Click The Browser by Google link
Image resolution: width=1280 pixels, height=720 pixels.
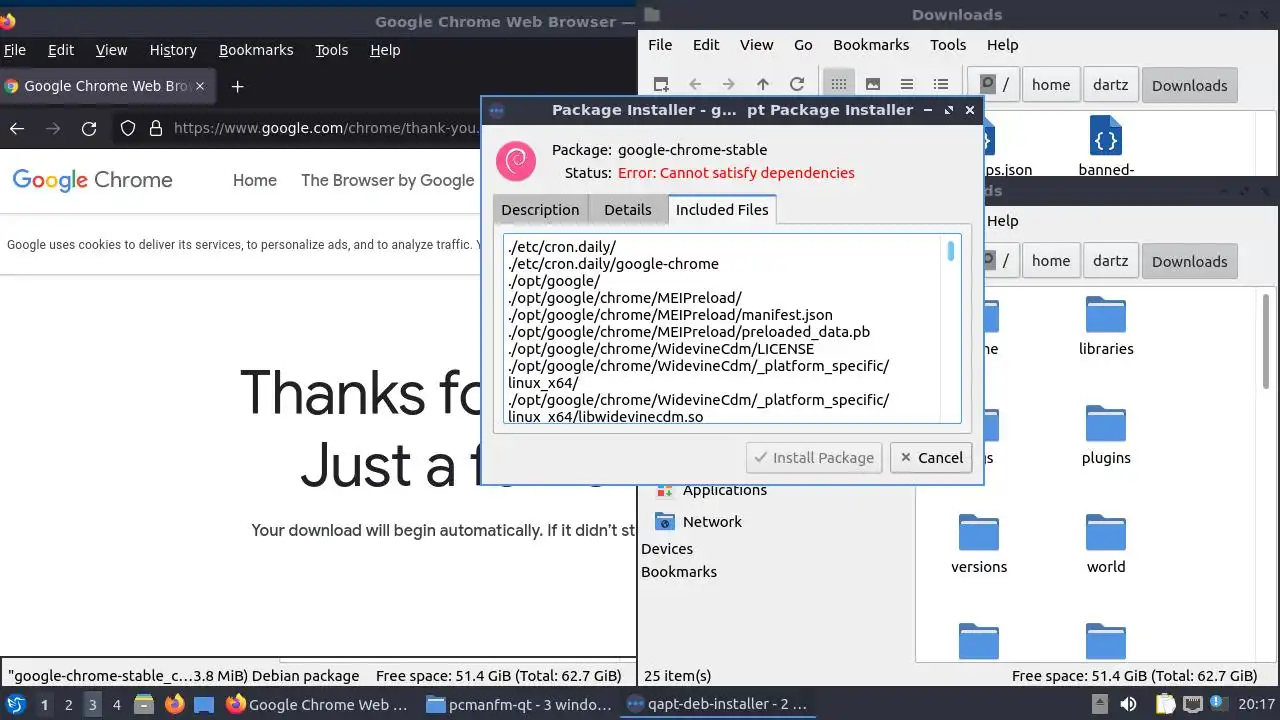(x=388, y=180)
